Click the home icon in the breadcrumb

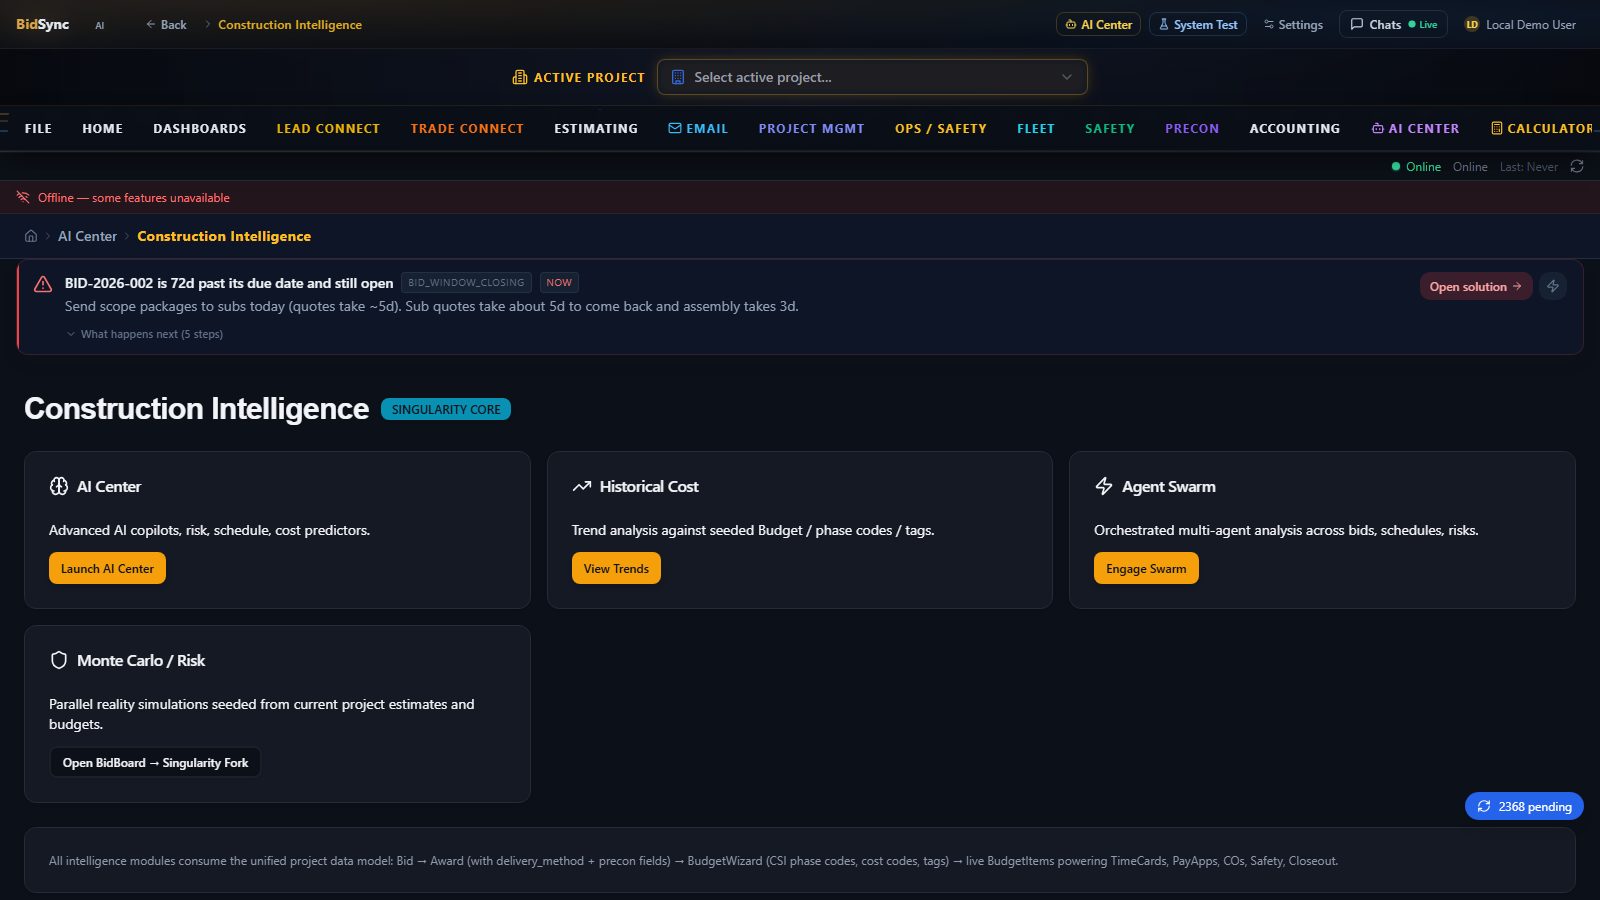pos(31,236)
